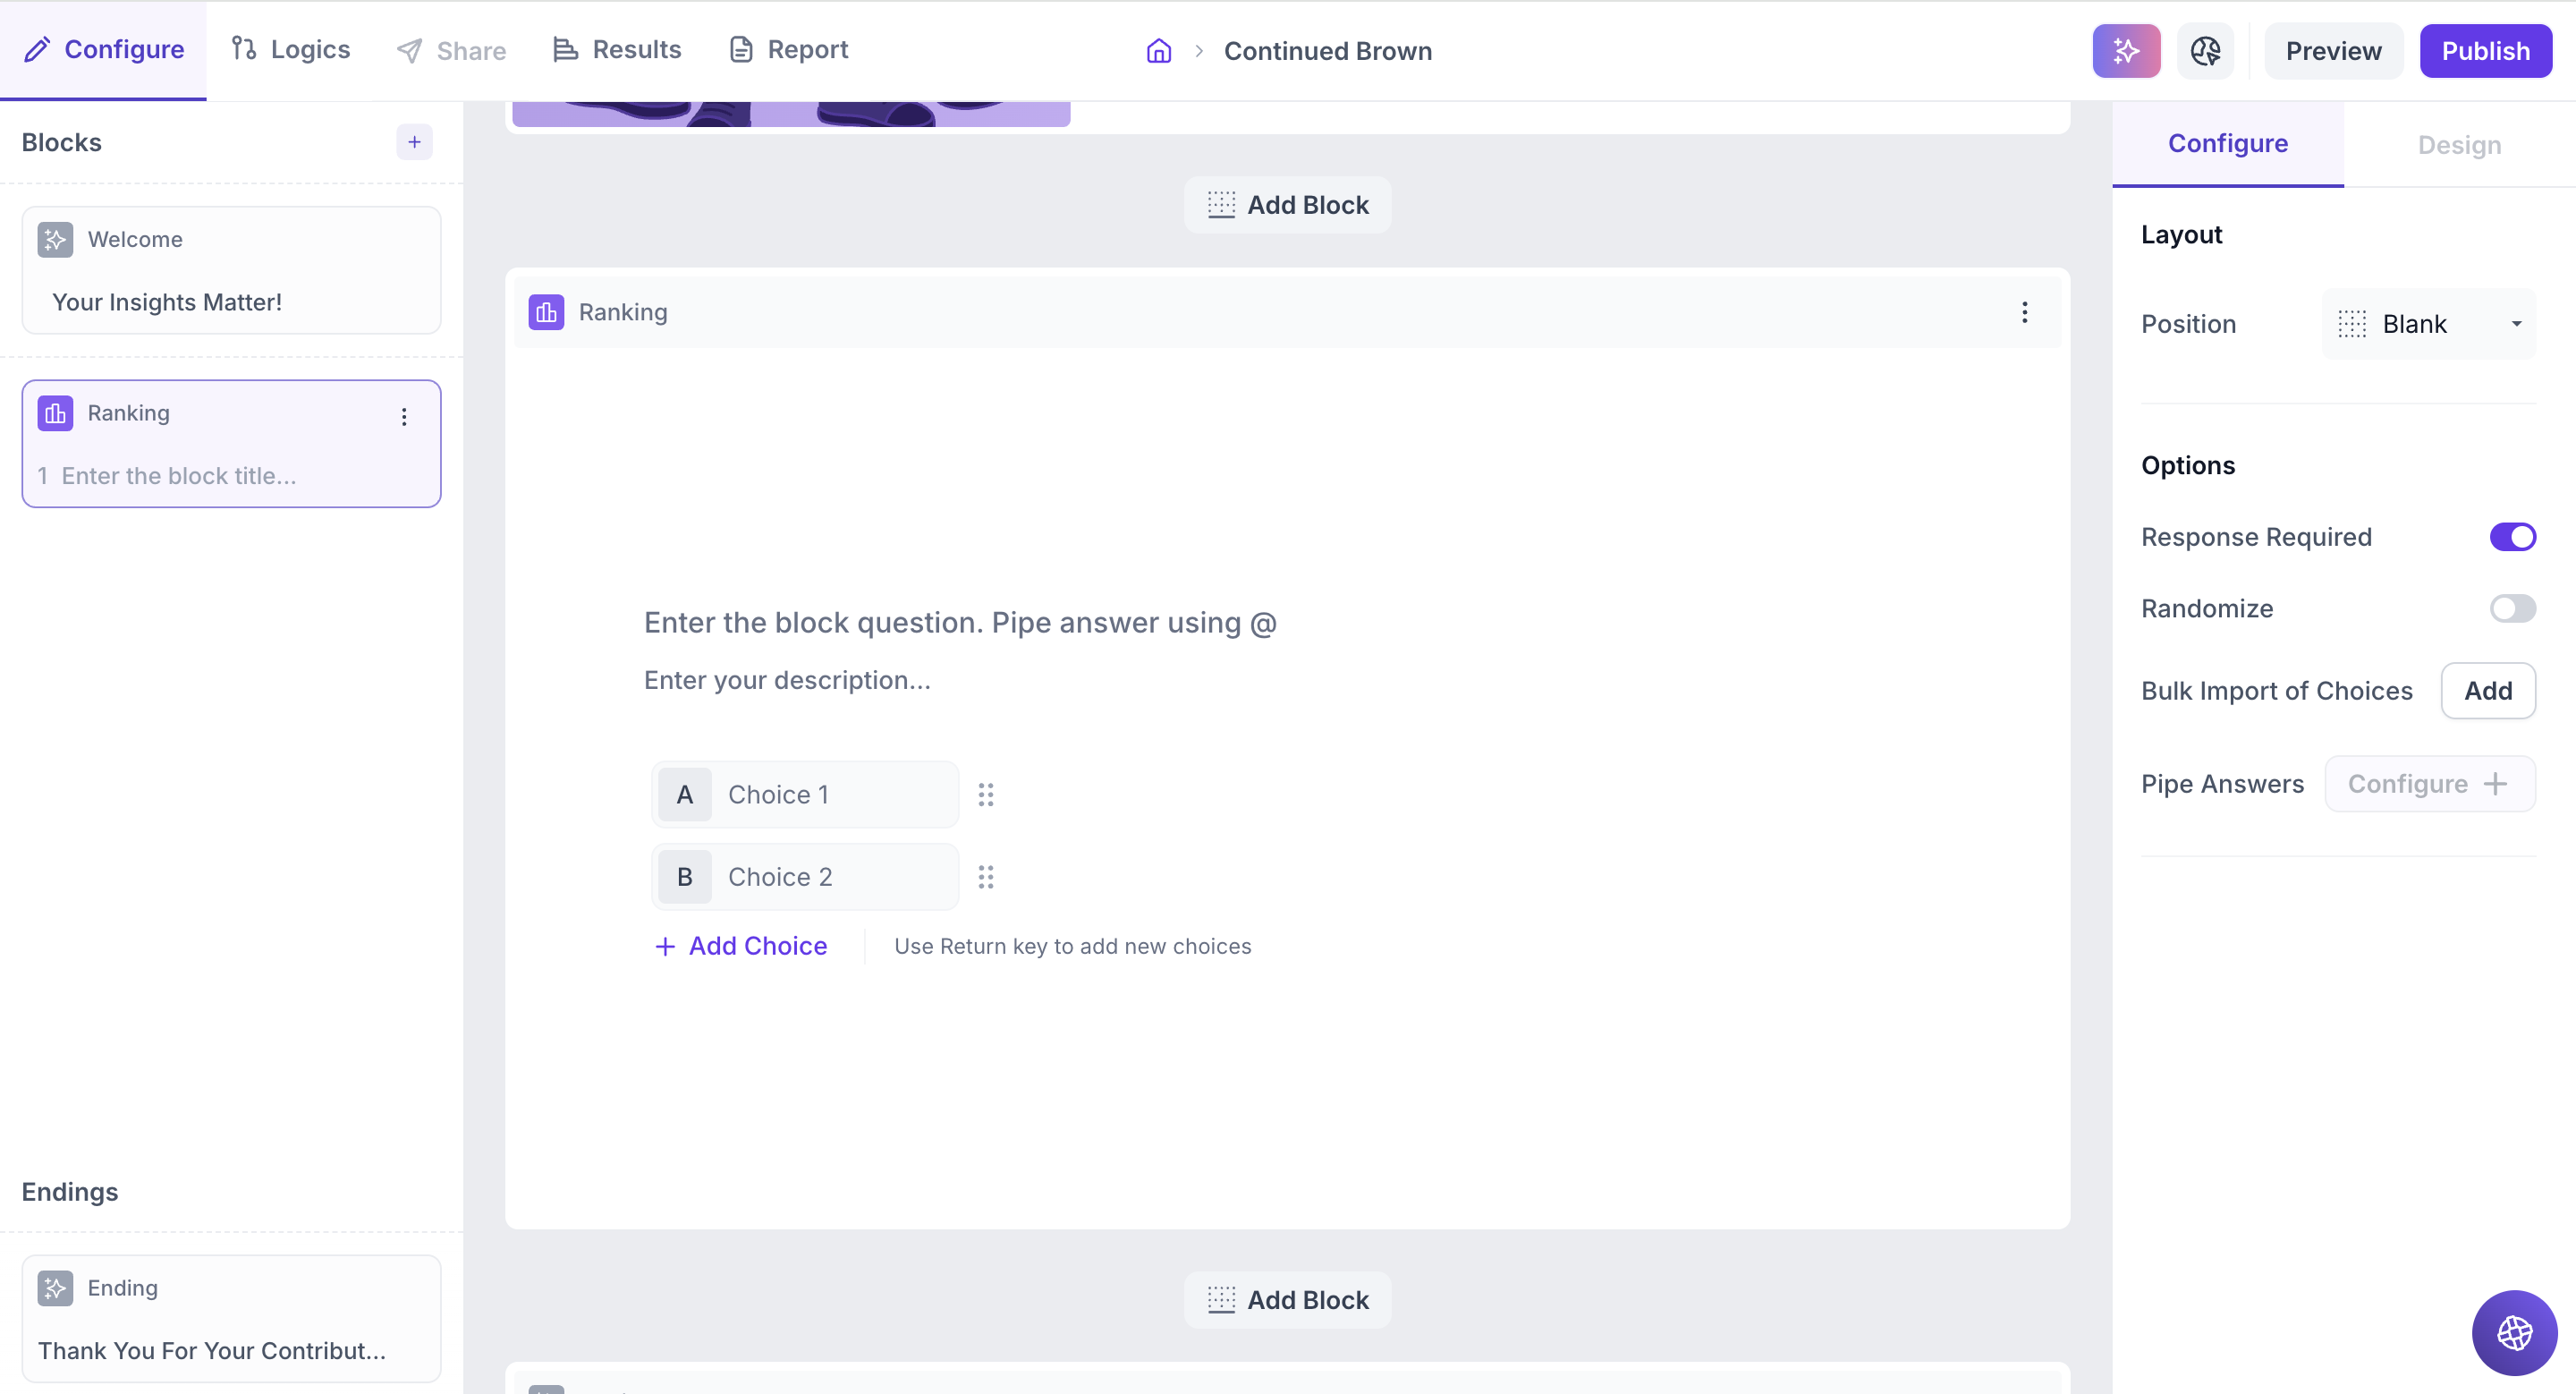Image resolution: width=2576 pixels, height=1394 pixels.
Task: Switch to the Design tab
Action: point(2458,145)
